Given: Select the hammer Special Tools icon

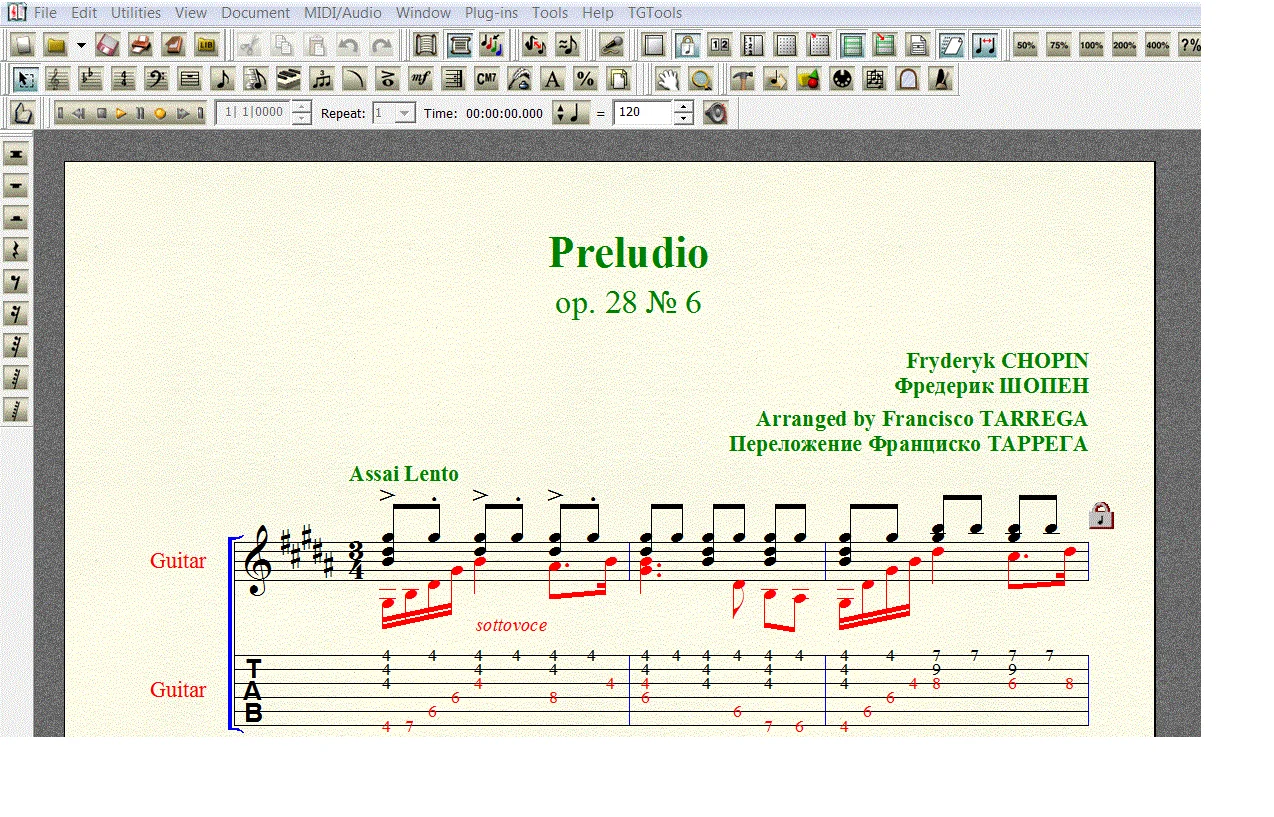Looking at the screenshot, I should [x=742, y=79].
